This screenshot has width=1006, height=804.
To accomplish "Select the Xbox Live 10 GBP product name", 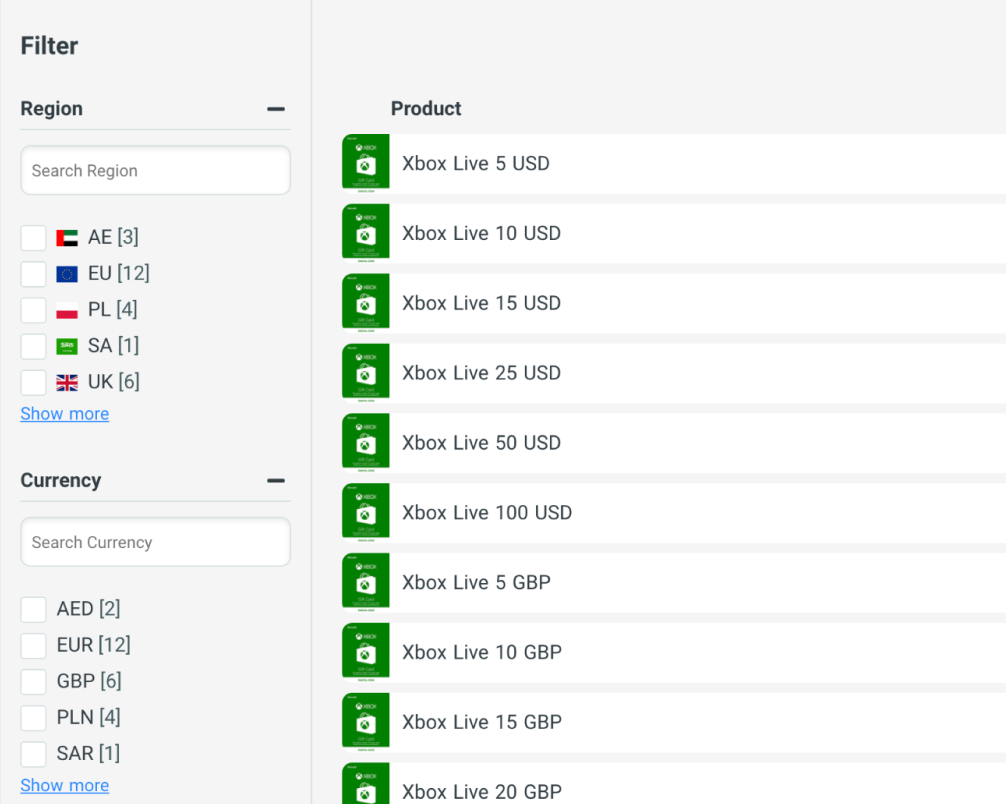I will click(482, 653).
